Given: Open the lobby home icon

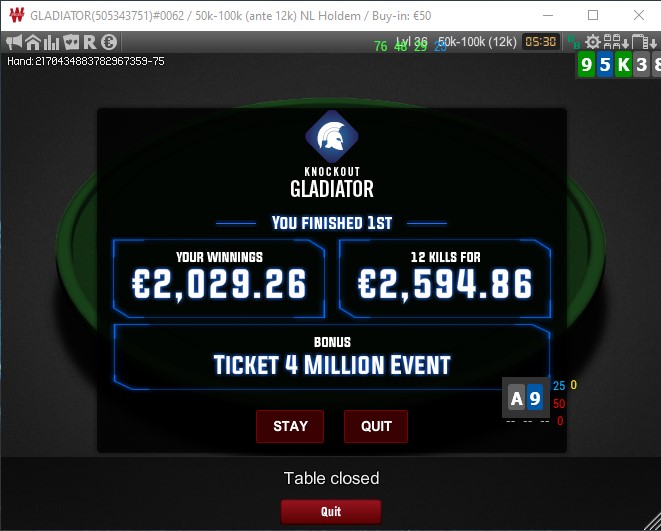Looking at the screenshot, I should pos(33,42).
